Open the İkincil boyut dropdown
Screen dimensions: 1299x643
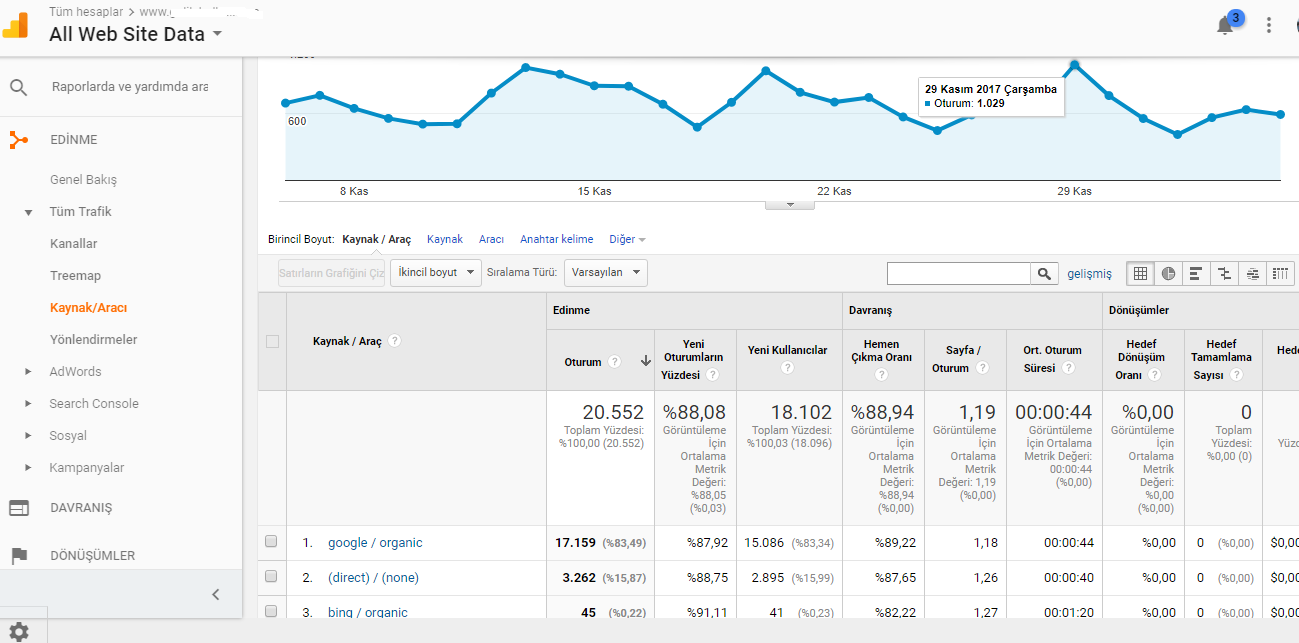click(436, 273)
